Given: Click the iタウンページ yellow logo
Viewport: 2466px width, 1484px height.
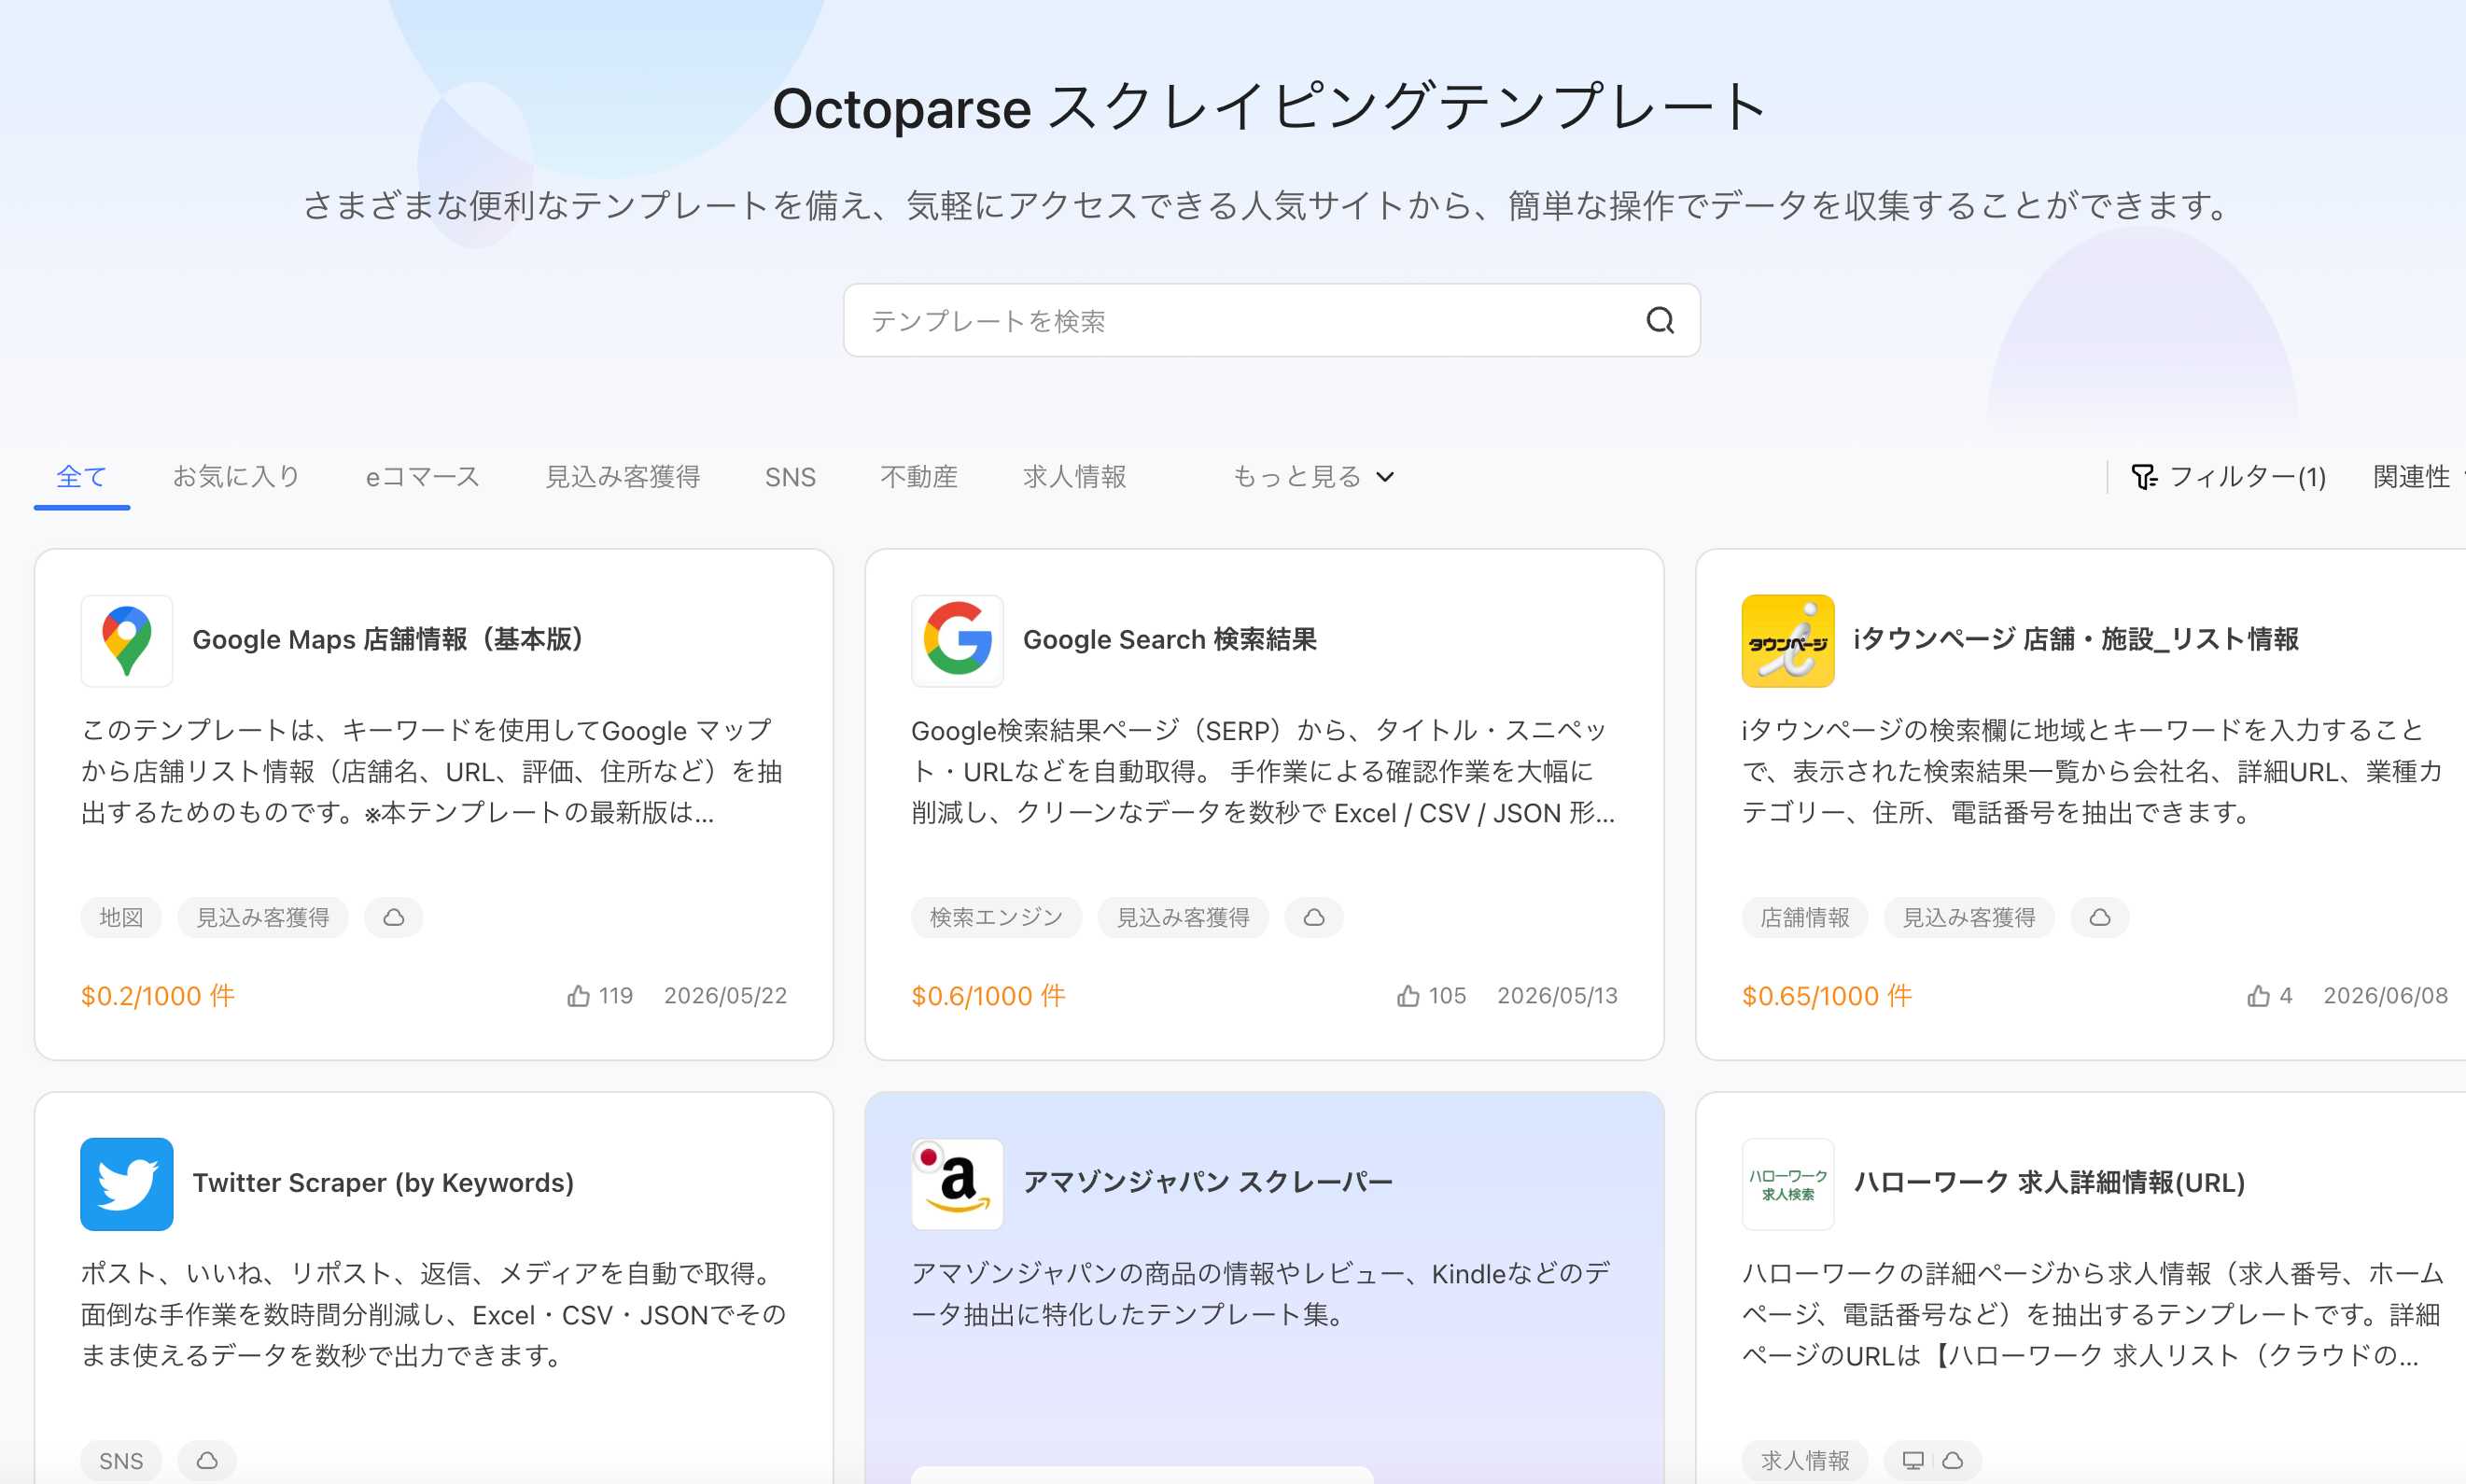Looking at the screenshot, I should tap(1788, 640).
